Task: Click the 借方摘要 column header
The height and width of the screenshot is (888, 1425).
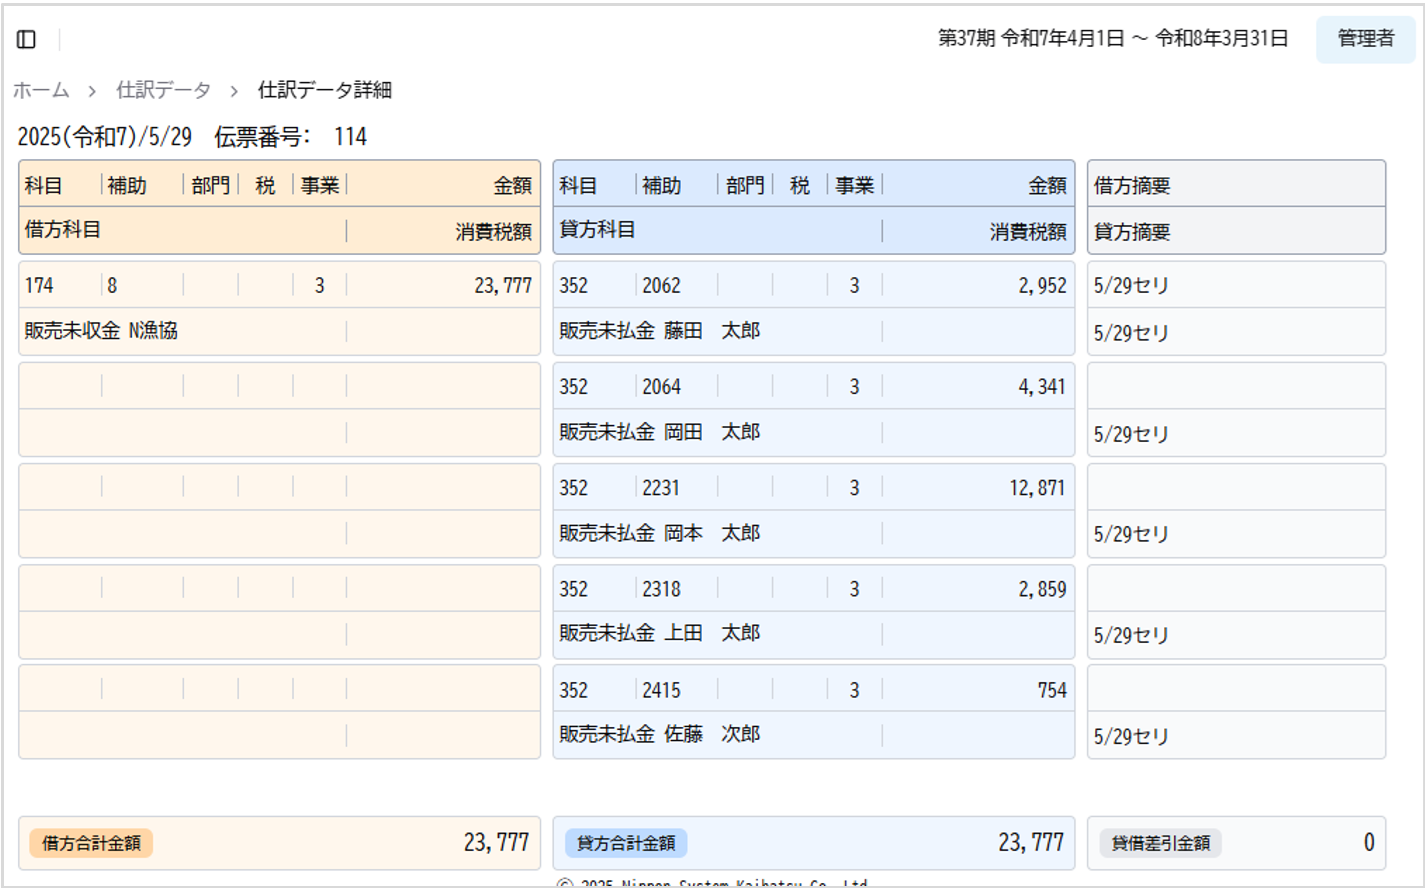Action: click(1132, 185)
